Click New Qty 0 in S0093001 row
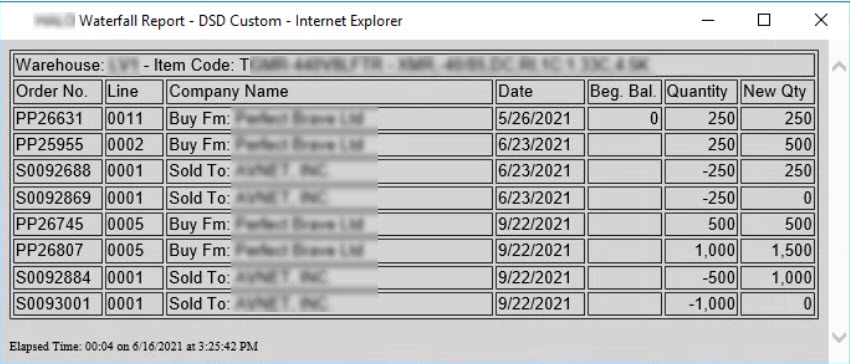The width and height of the screenshot is (850, 364). (x=777, y=304)
